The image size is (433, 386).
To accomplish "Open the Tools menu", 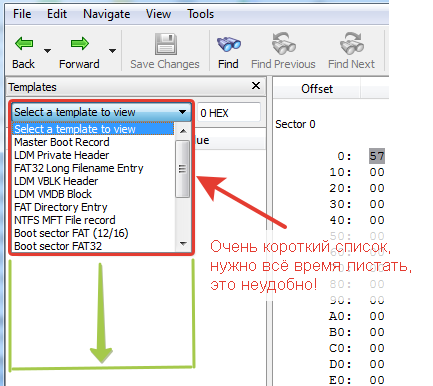I will pos(200,14).
